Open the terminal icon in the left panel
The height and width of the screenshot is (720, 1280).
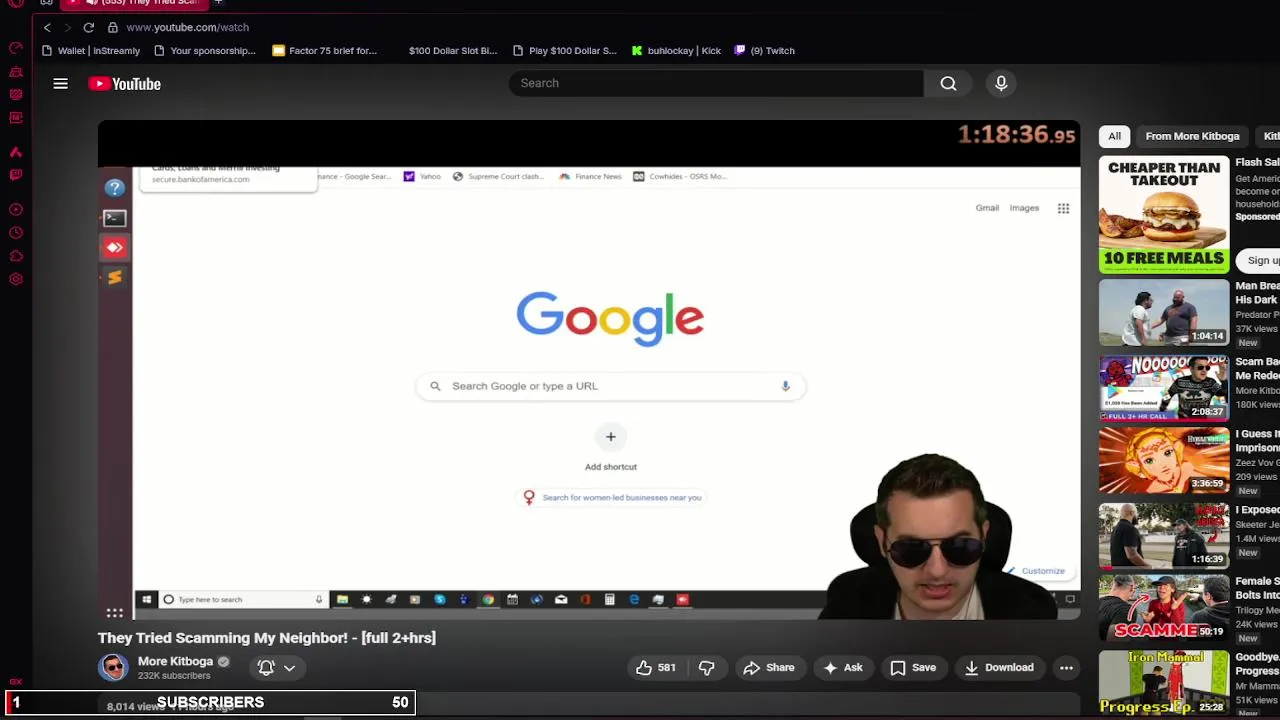click(x=115, y=218)
